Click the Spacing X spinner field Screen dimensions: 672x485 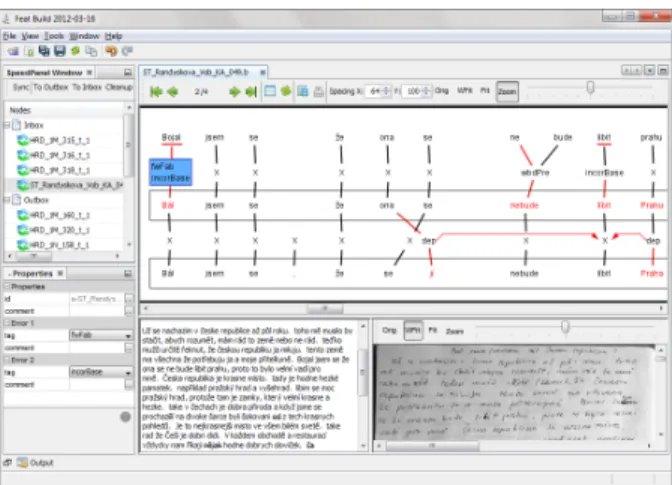[378, 91]
